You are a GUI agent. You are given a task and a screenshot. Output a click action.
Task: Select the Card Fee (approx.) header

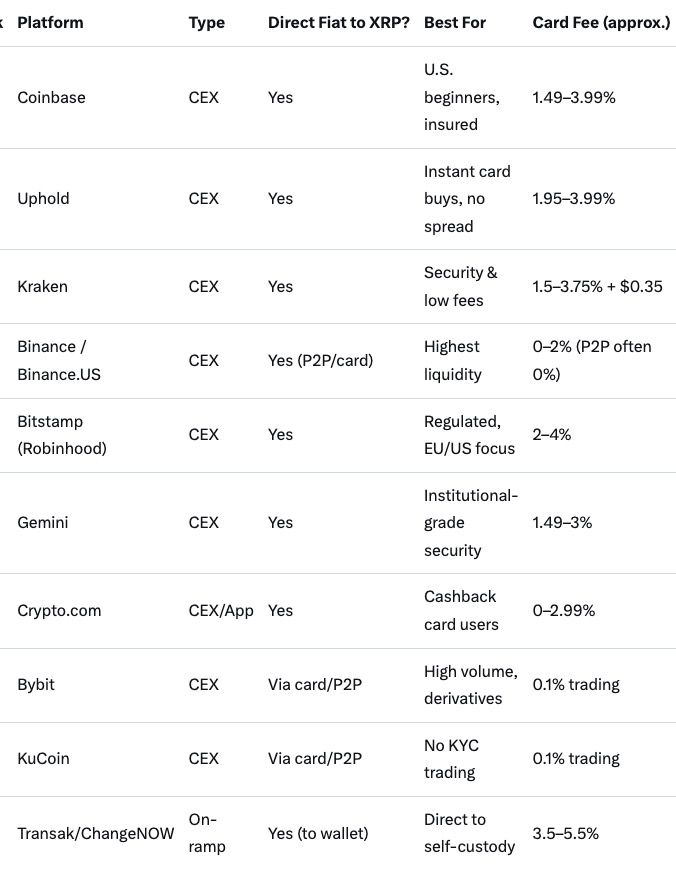(x=601, y=22)
